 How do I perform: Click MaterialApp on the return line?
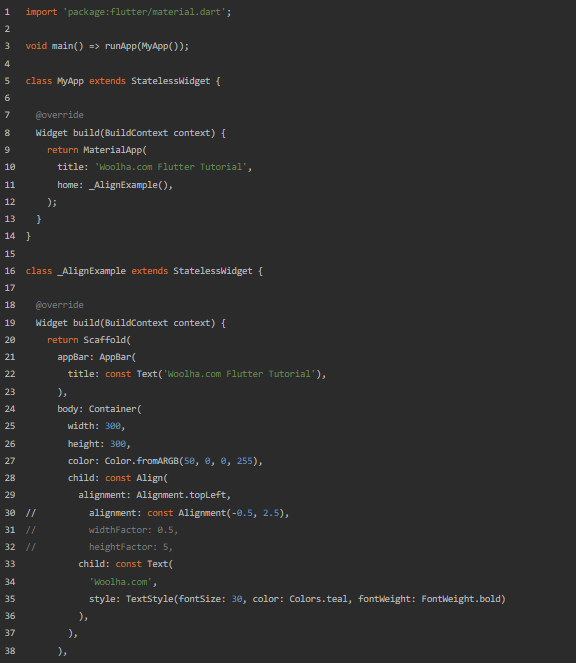click(113, 150)
